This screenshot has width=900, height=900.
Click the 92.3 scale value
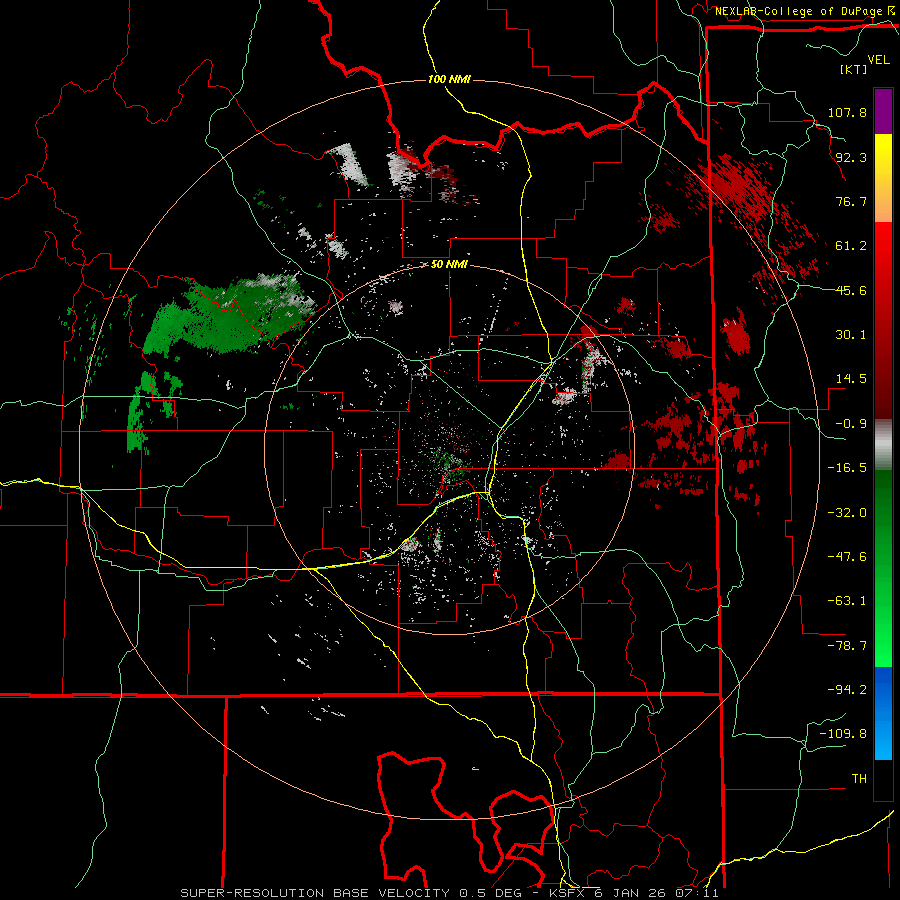[x=851, y=157]
